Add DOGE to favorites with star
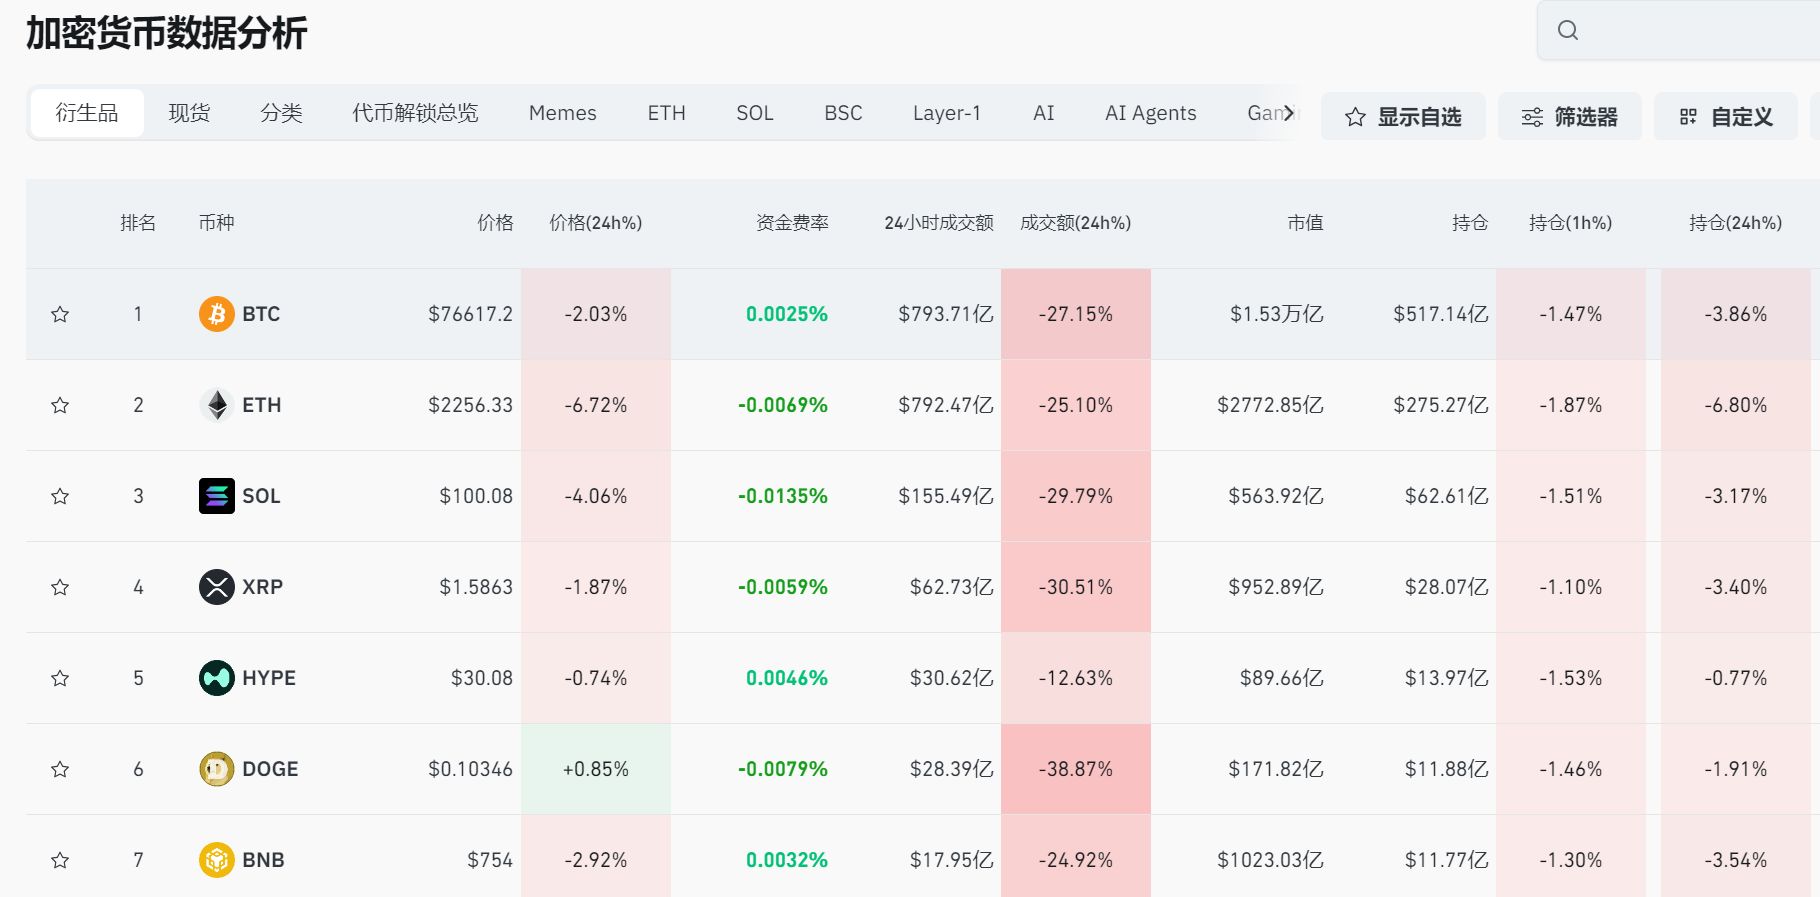The height and width of the screenshot is (897, 1820). (60, 769)
